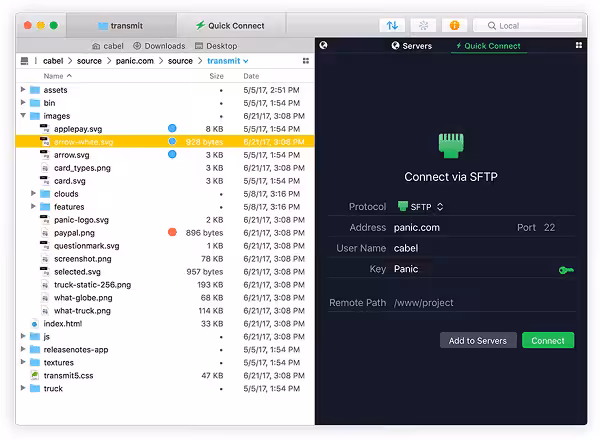
Task: Click the large green SFTP port icon
Action: [451, 146]
